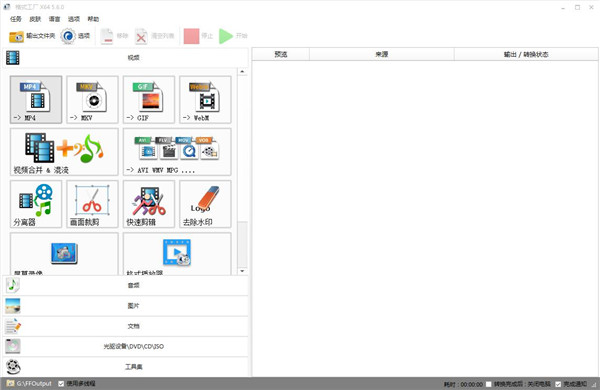
Task: Open the 画面裁剪 crop tool
Action: coord(92,204)
